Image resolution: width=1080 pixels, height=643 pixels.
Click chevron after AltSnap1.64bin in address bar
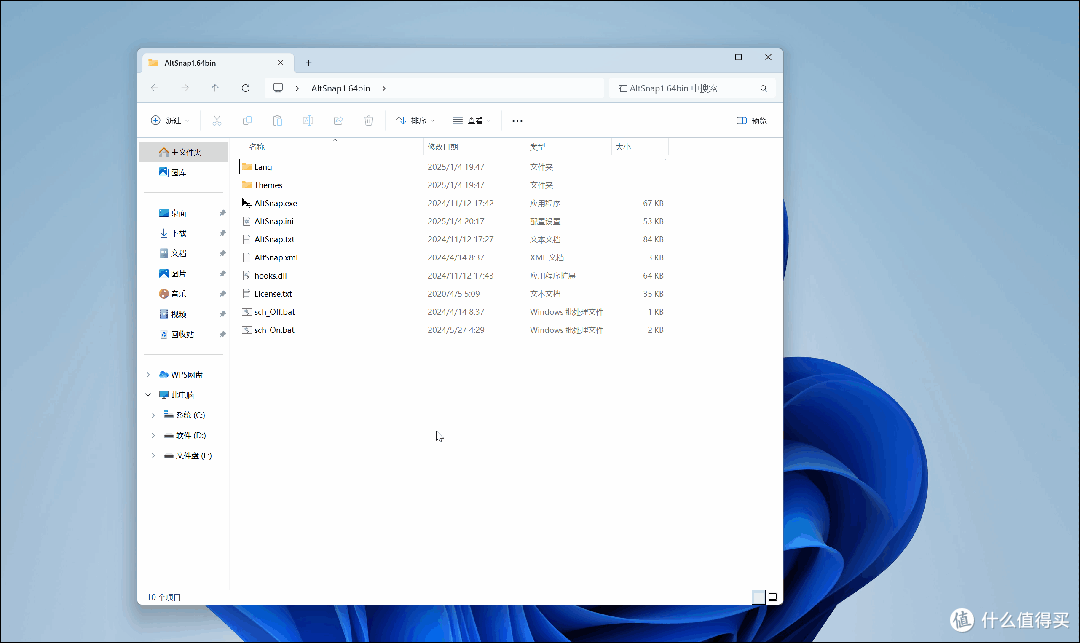pyautogui.click(x=384, y=88)
